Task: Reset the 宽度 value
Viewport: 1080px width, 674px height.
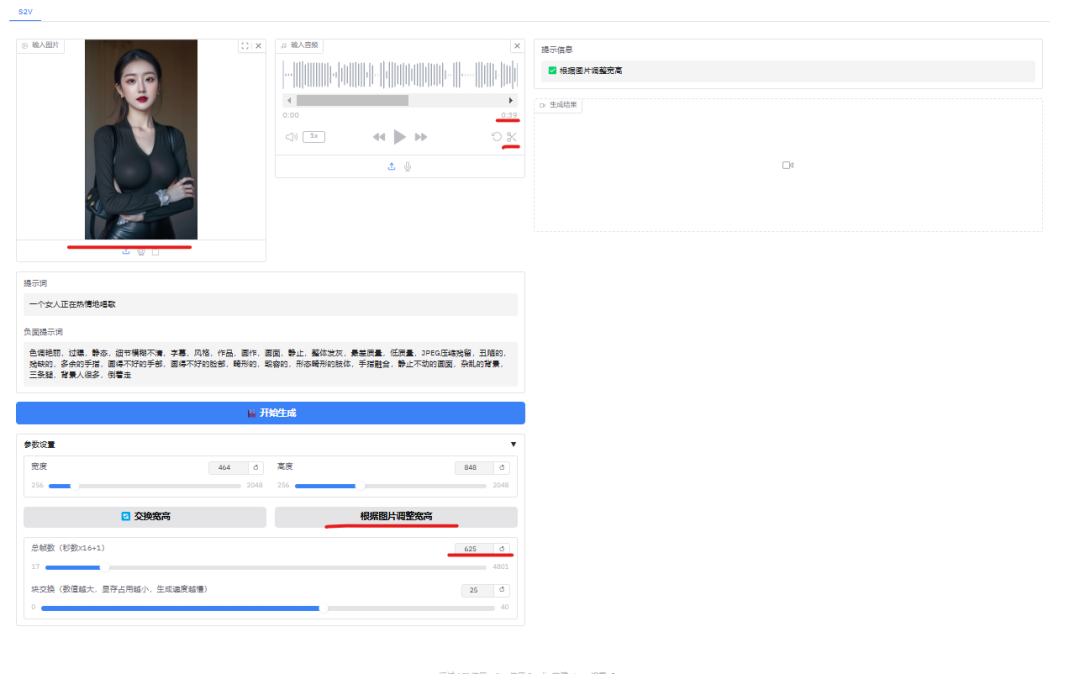Action: [x=256, y=467]
